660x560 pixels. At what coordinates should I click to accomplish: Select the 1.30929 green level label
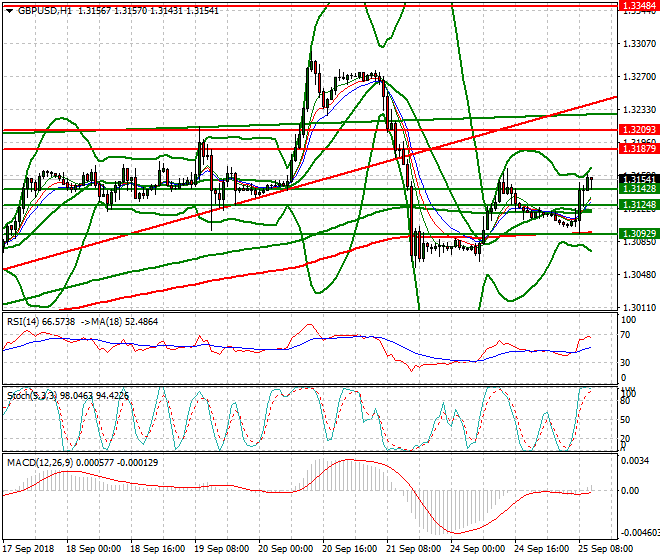(639, 234)
